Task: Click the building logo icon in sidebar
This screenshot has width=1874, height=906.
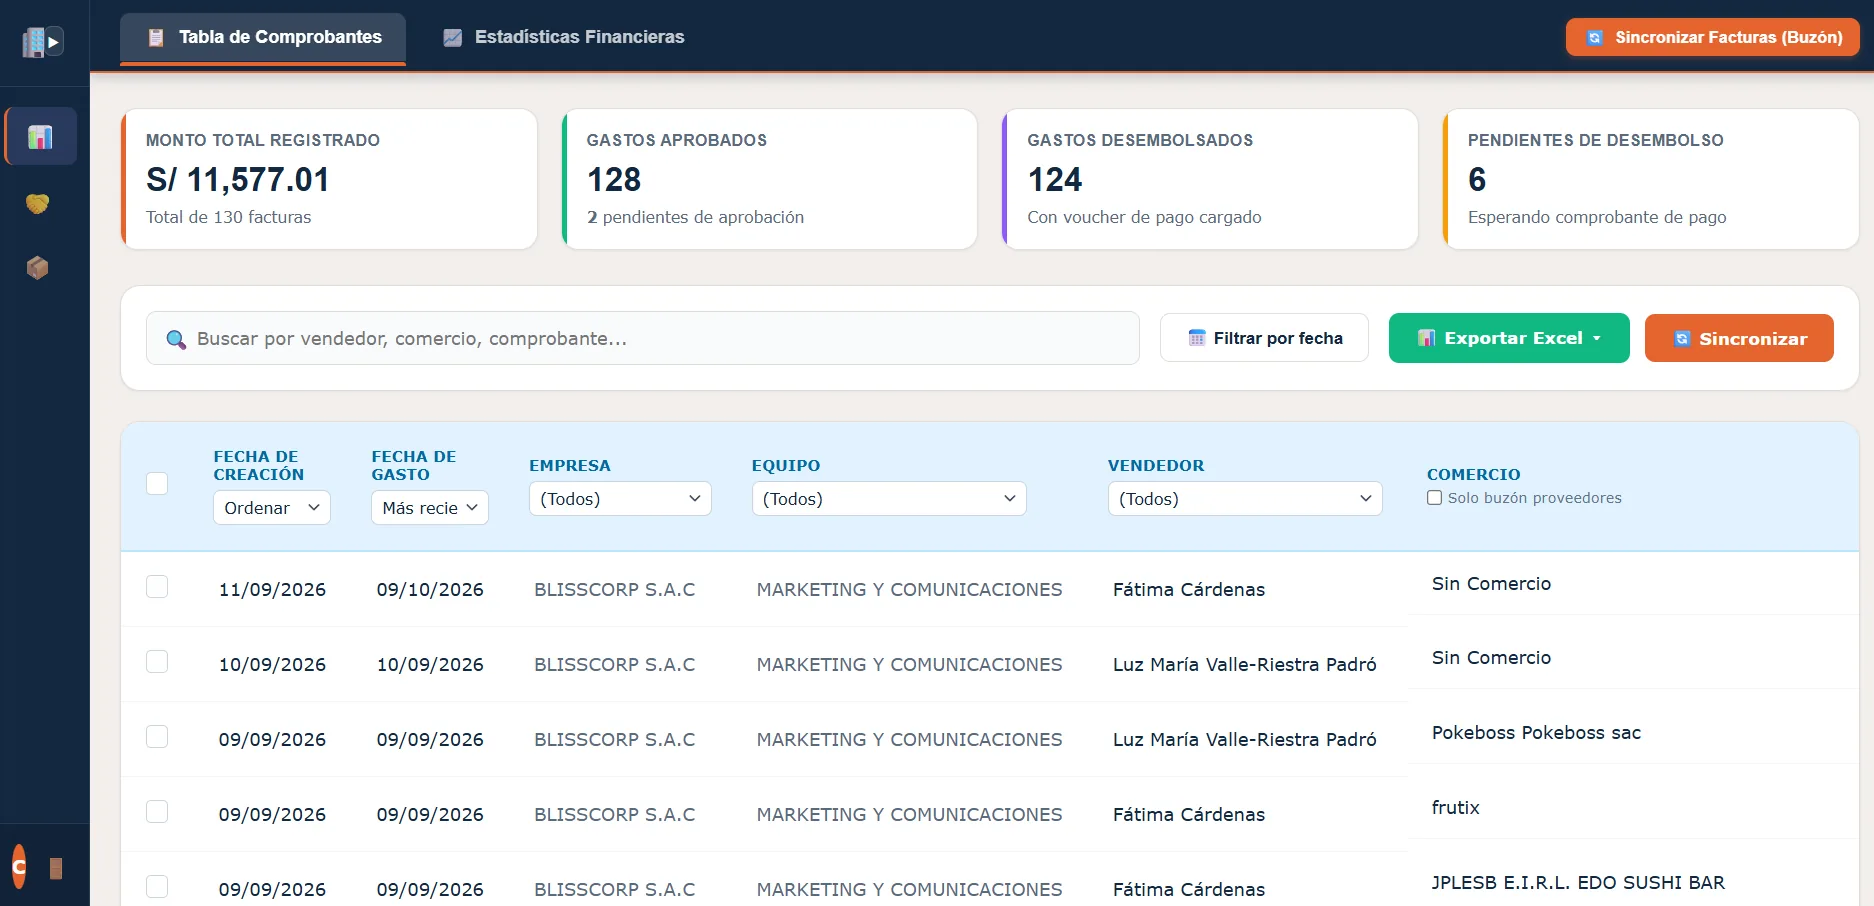Action: point(33,42)
